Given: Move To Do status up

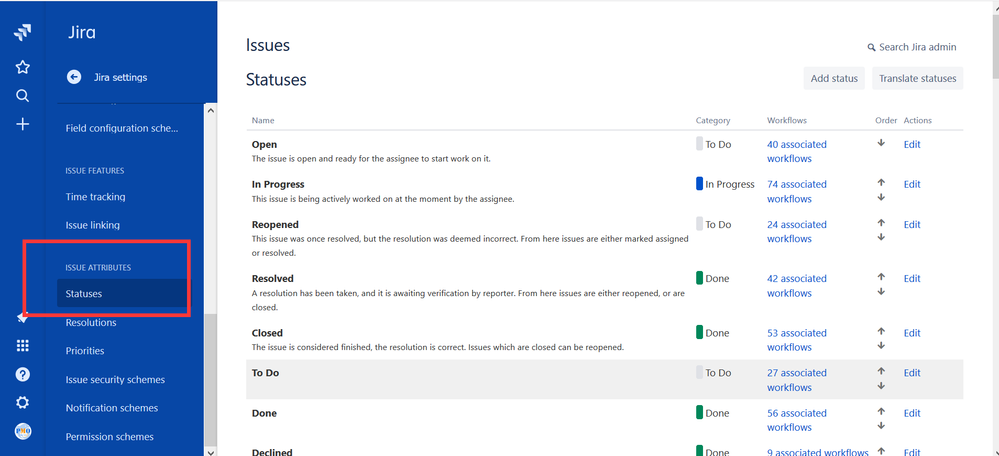Looking at the screenshot, I should (x=881, y=371).
